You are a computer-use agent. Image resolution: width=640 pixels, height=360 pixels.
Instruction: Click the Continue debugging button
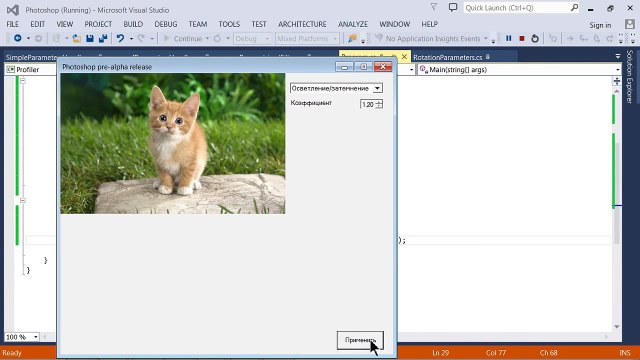tap(183, 39)
